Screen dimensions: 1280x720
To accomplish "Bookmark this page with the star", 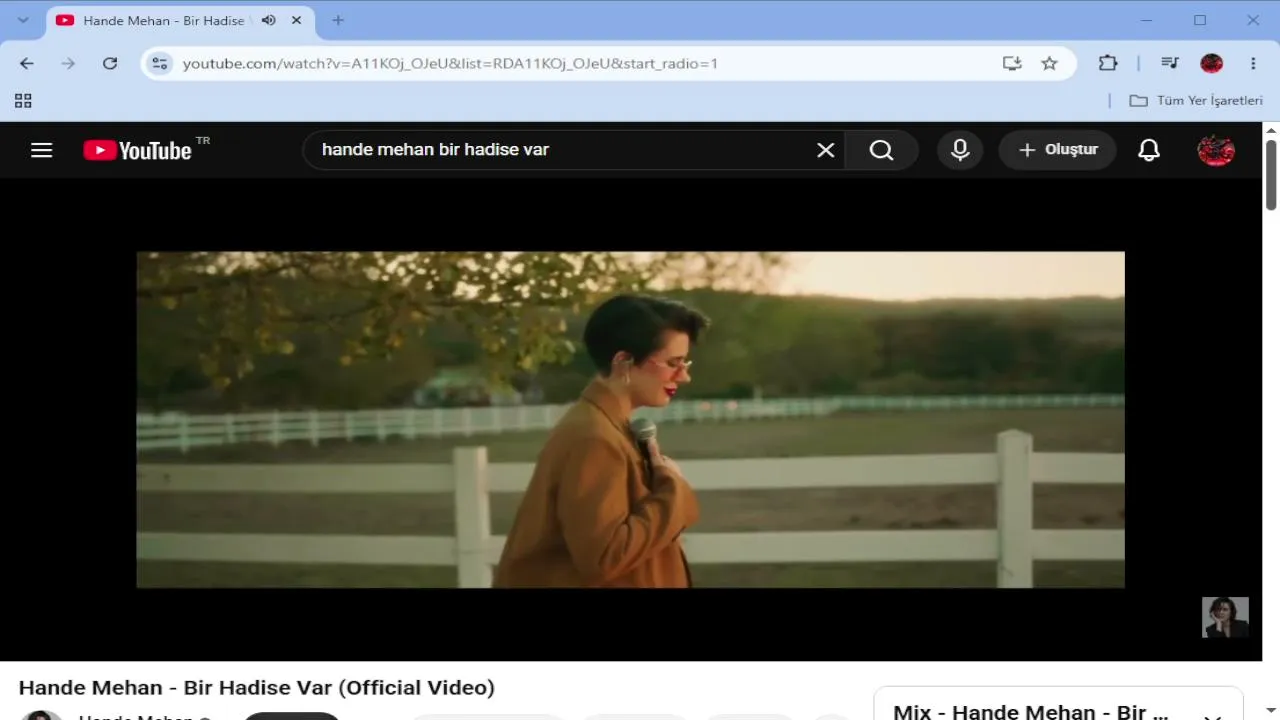I will click(x=1049, y=63).
